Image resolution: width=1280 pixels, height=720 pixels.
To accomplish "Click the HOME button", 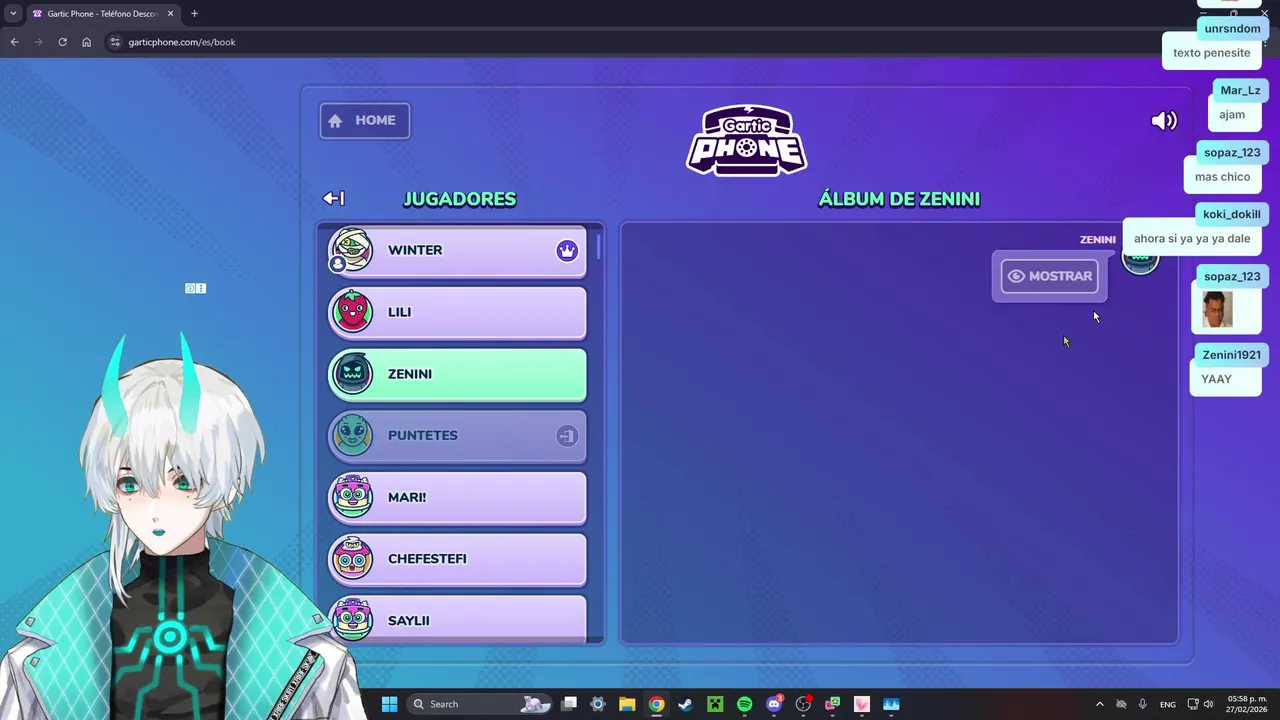I will coord(364,121).
